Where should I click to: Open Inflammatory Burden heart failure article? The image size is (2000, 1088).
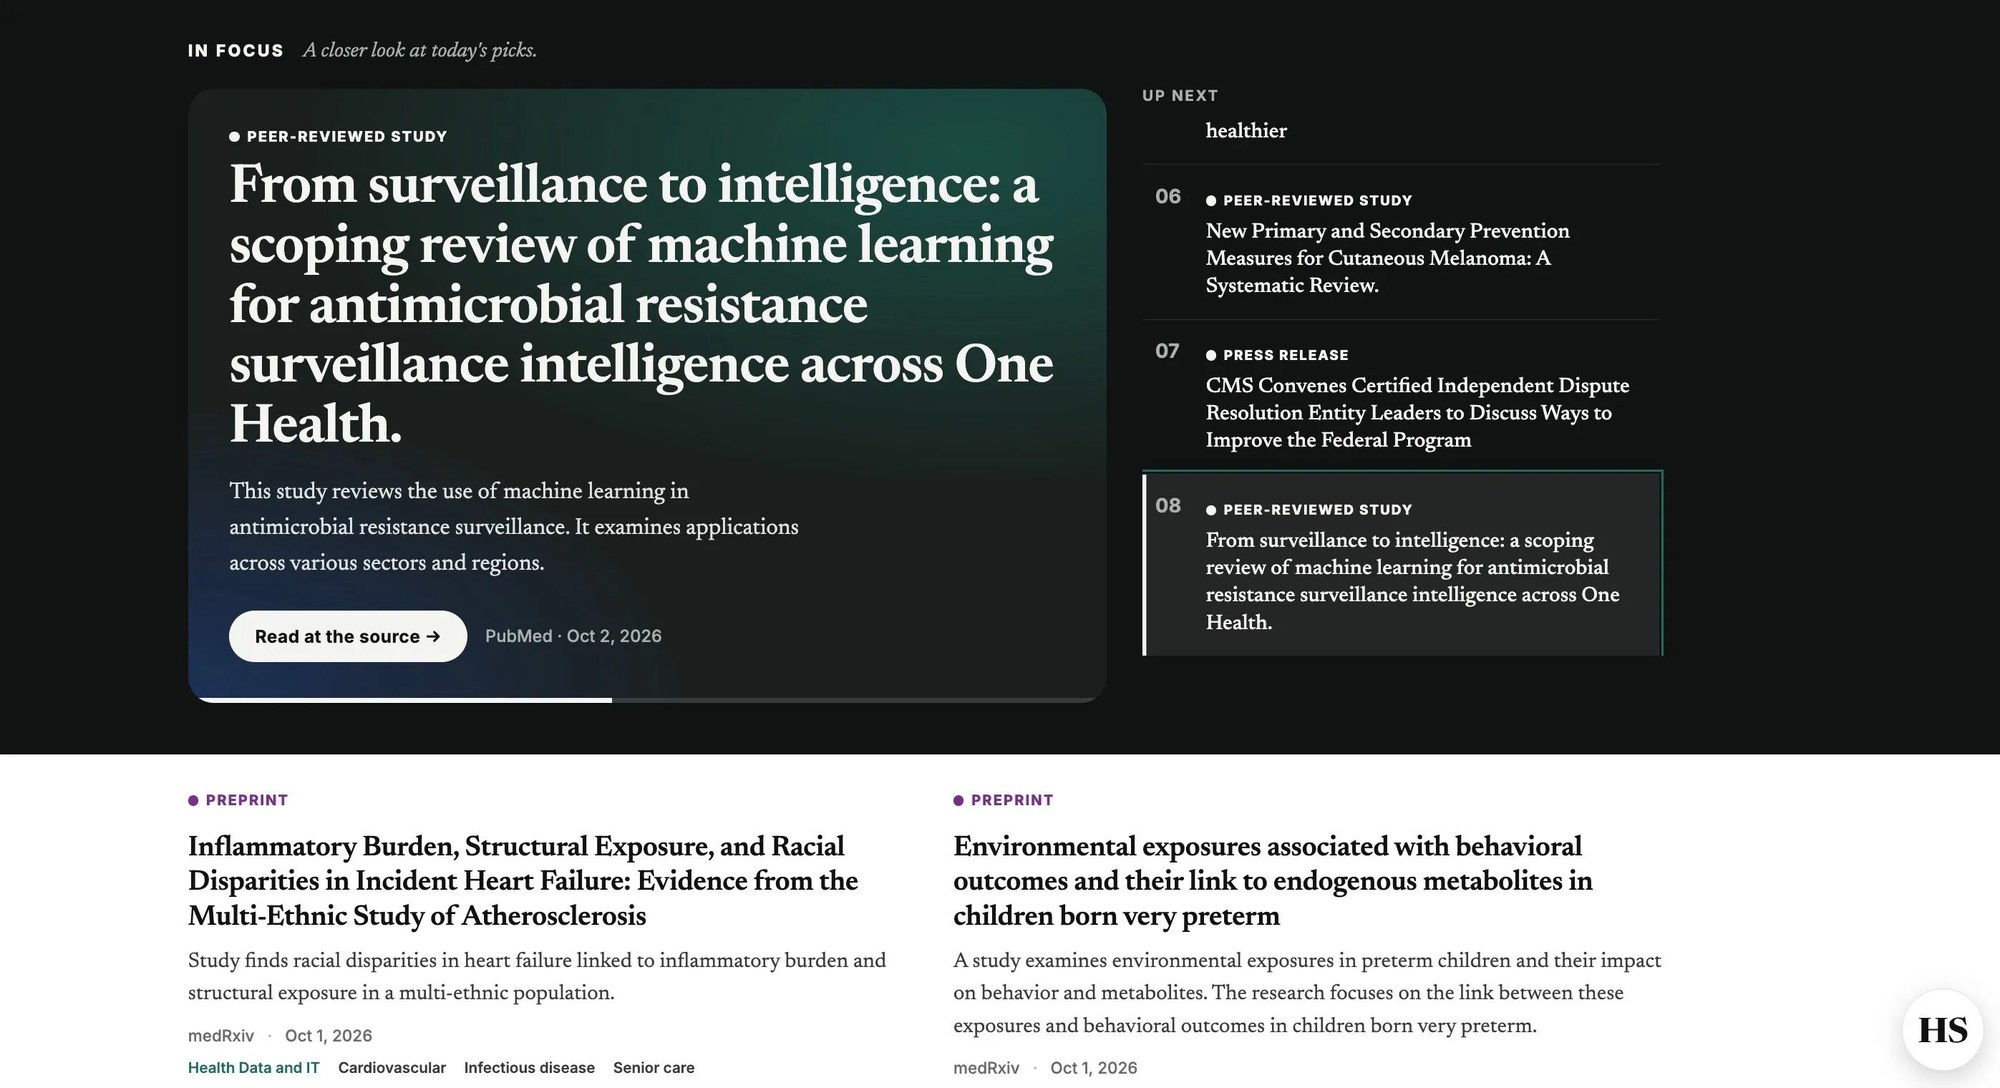(523, 881)
